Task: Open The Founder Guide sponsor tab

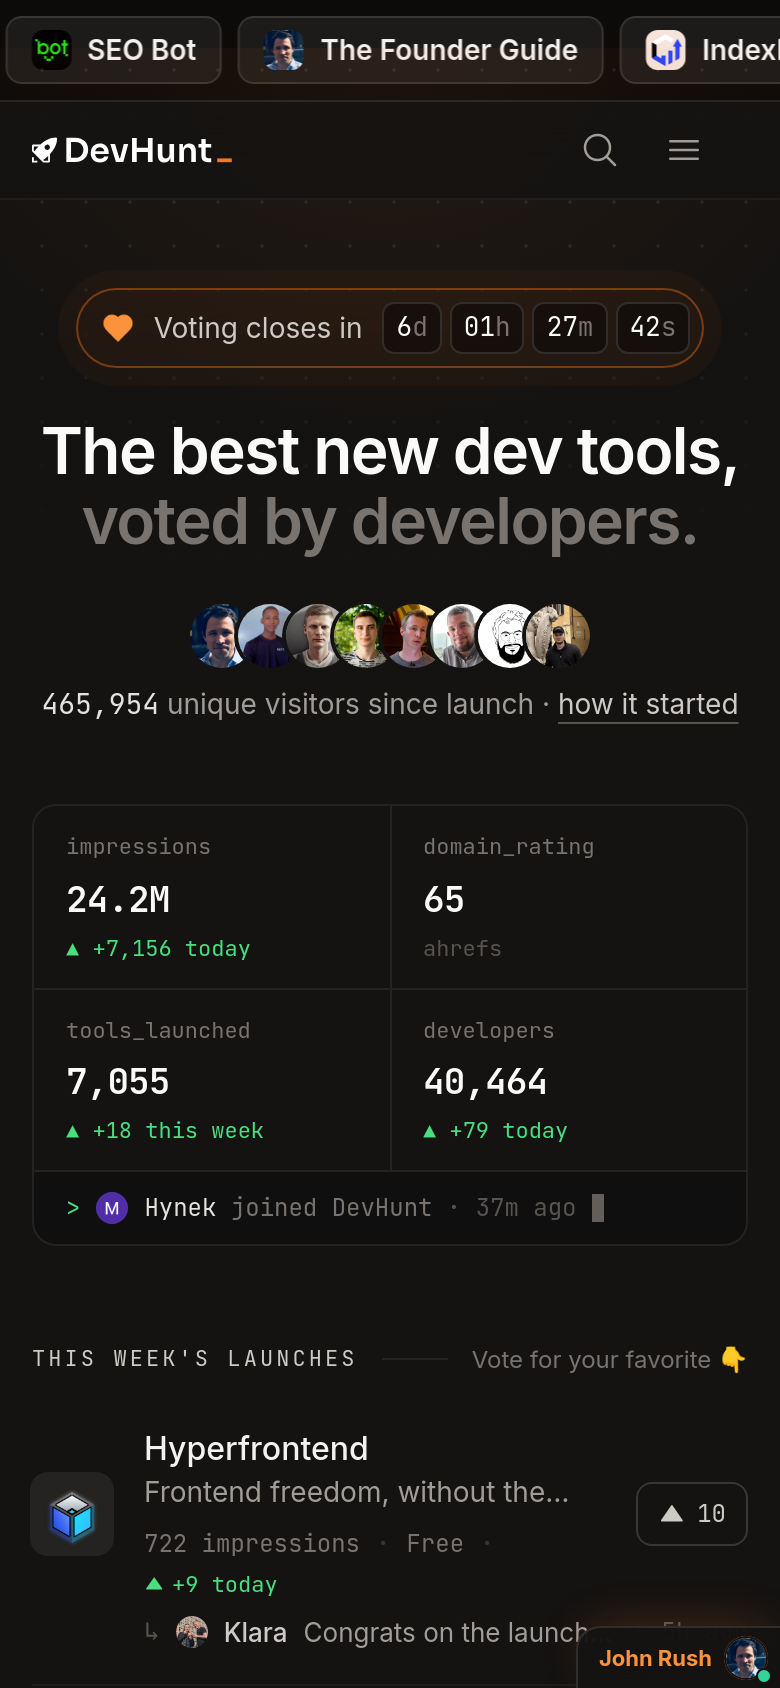Action: click(421, 50)
